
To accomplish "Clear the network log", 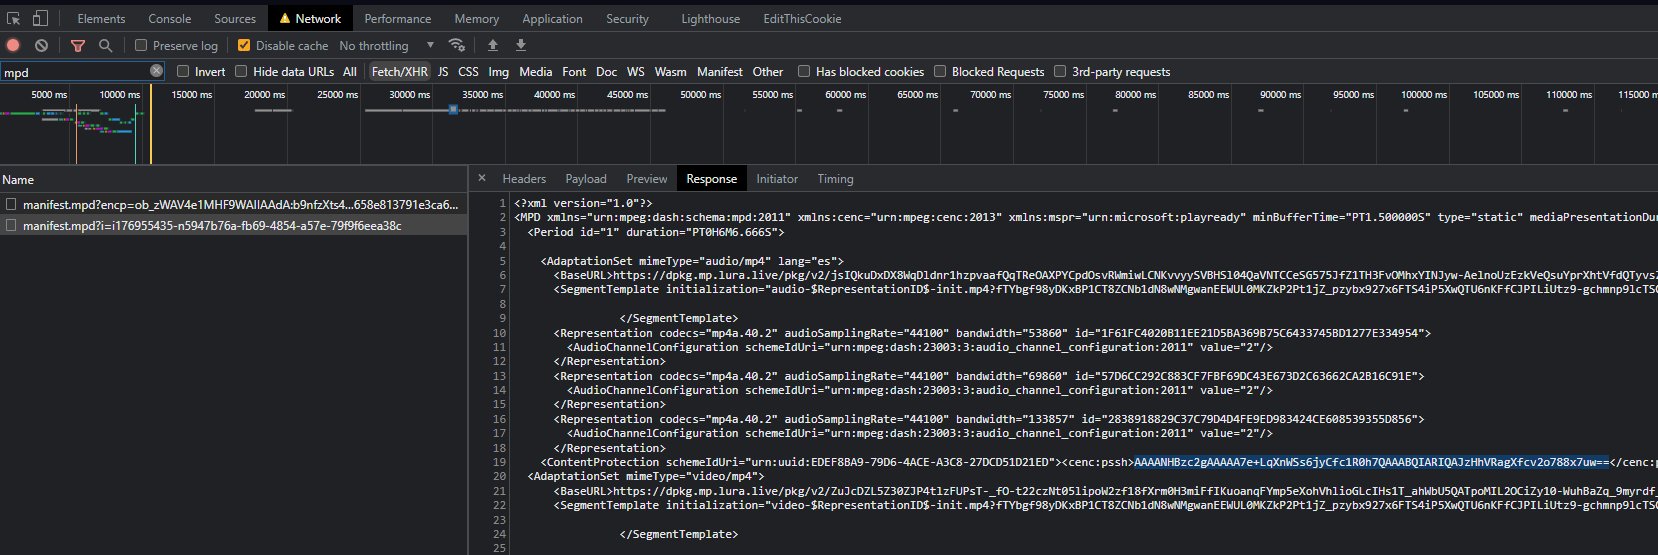I will (x=41, y=45).
